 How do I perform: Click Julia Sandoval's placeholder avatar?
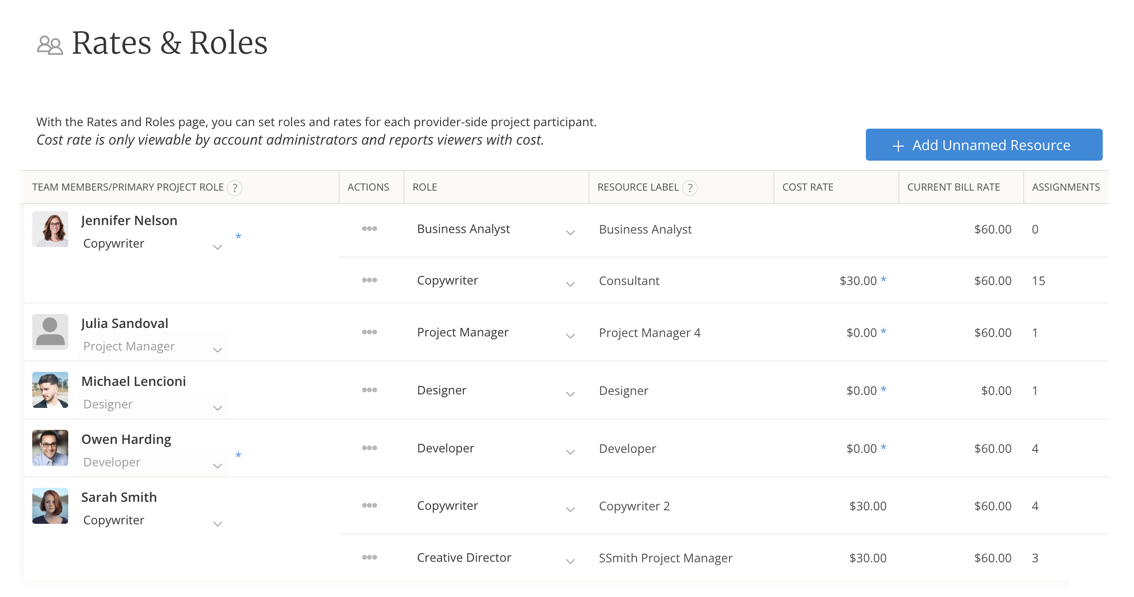coord(51,331)
